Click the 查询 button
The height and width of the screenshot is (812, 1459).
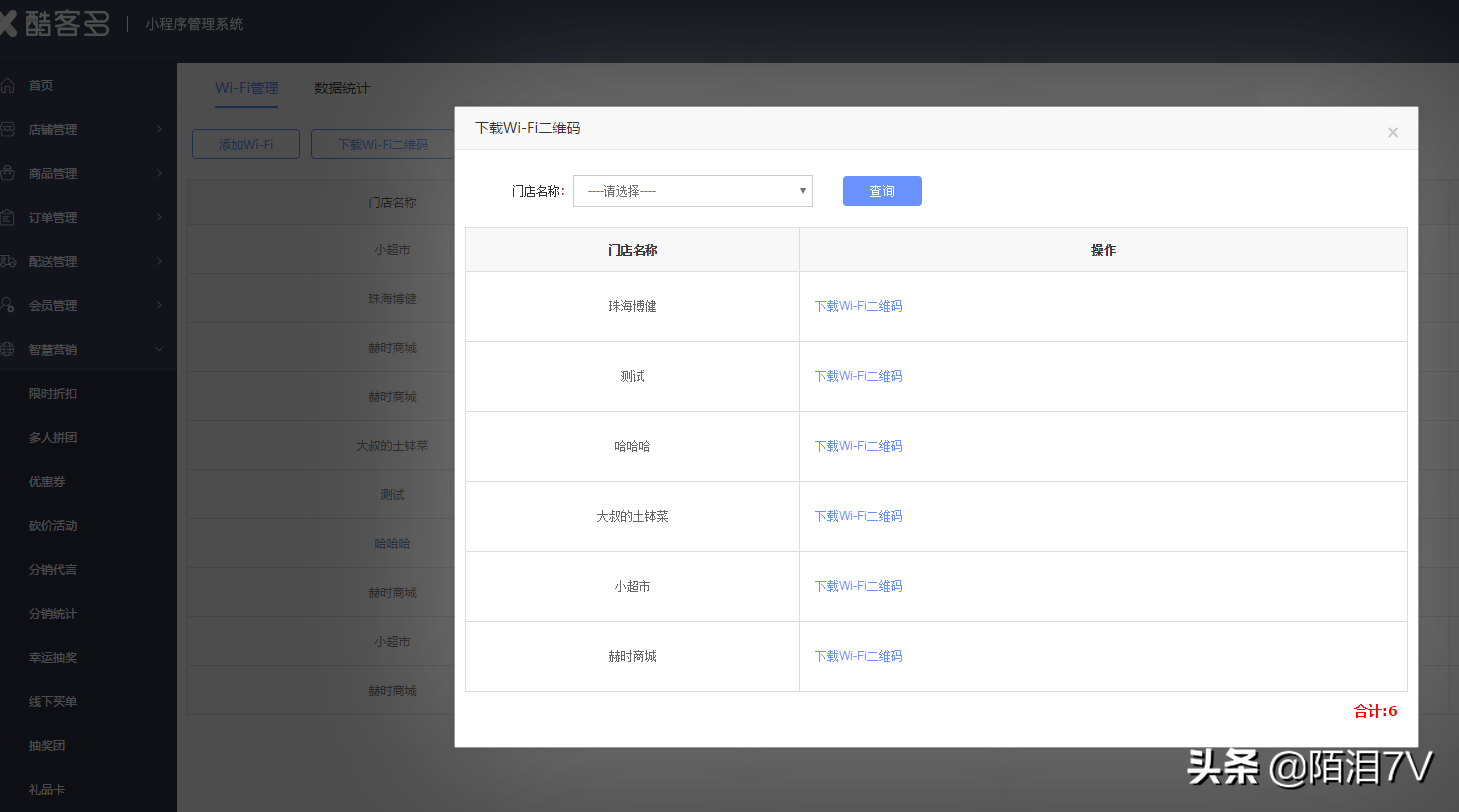tap(882, 191)
